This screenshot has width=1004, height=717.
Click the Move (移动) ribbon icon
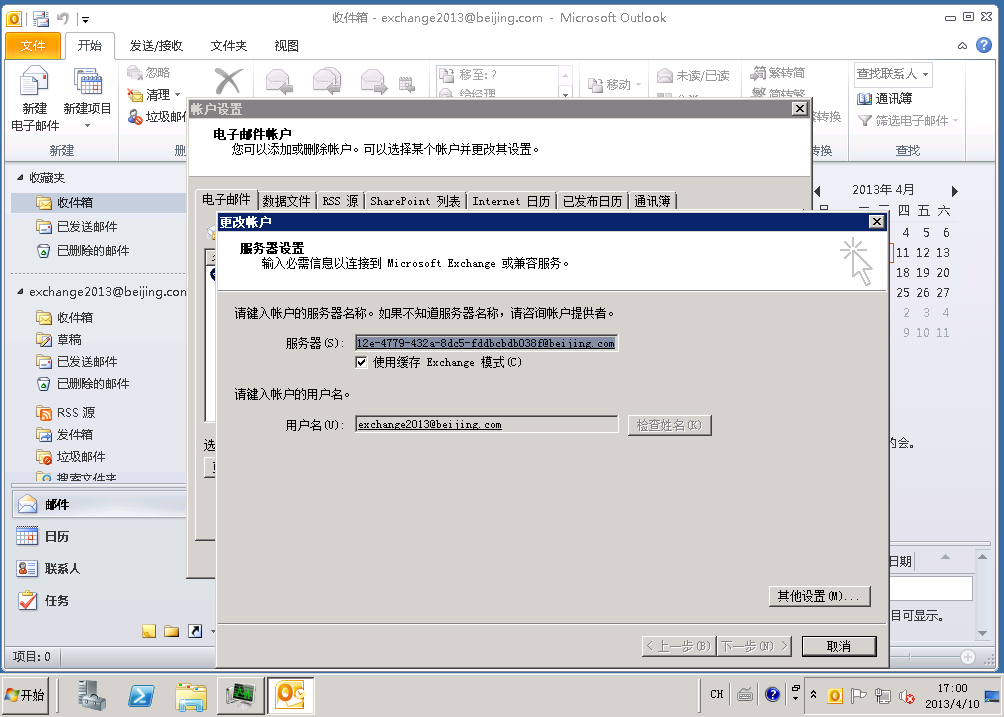(595, 85)
